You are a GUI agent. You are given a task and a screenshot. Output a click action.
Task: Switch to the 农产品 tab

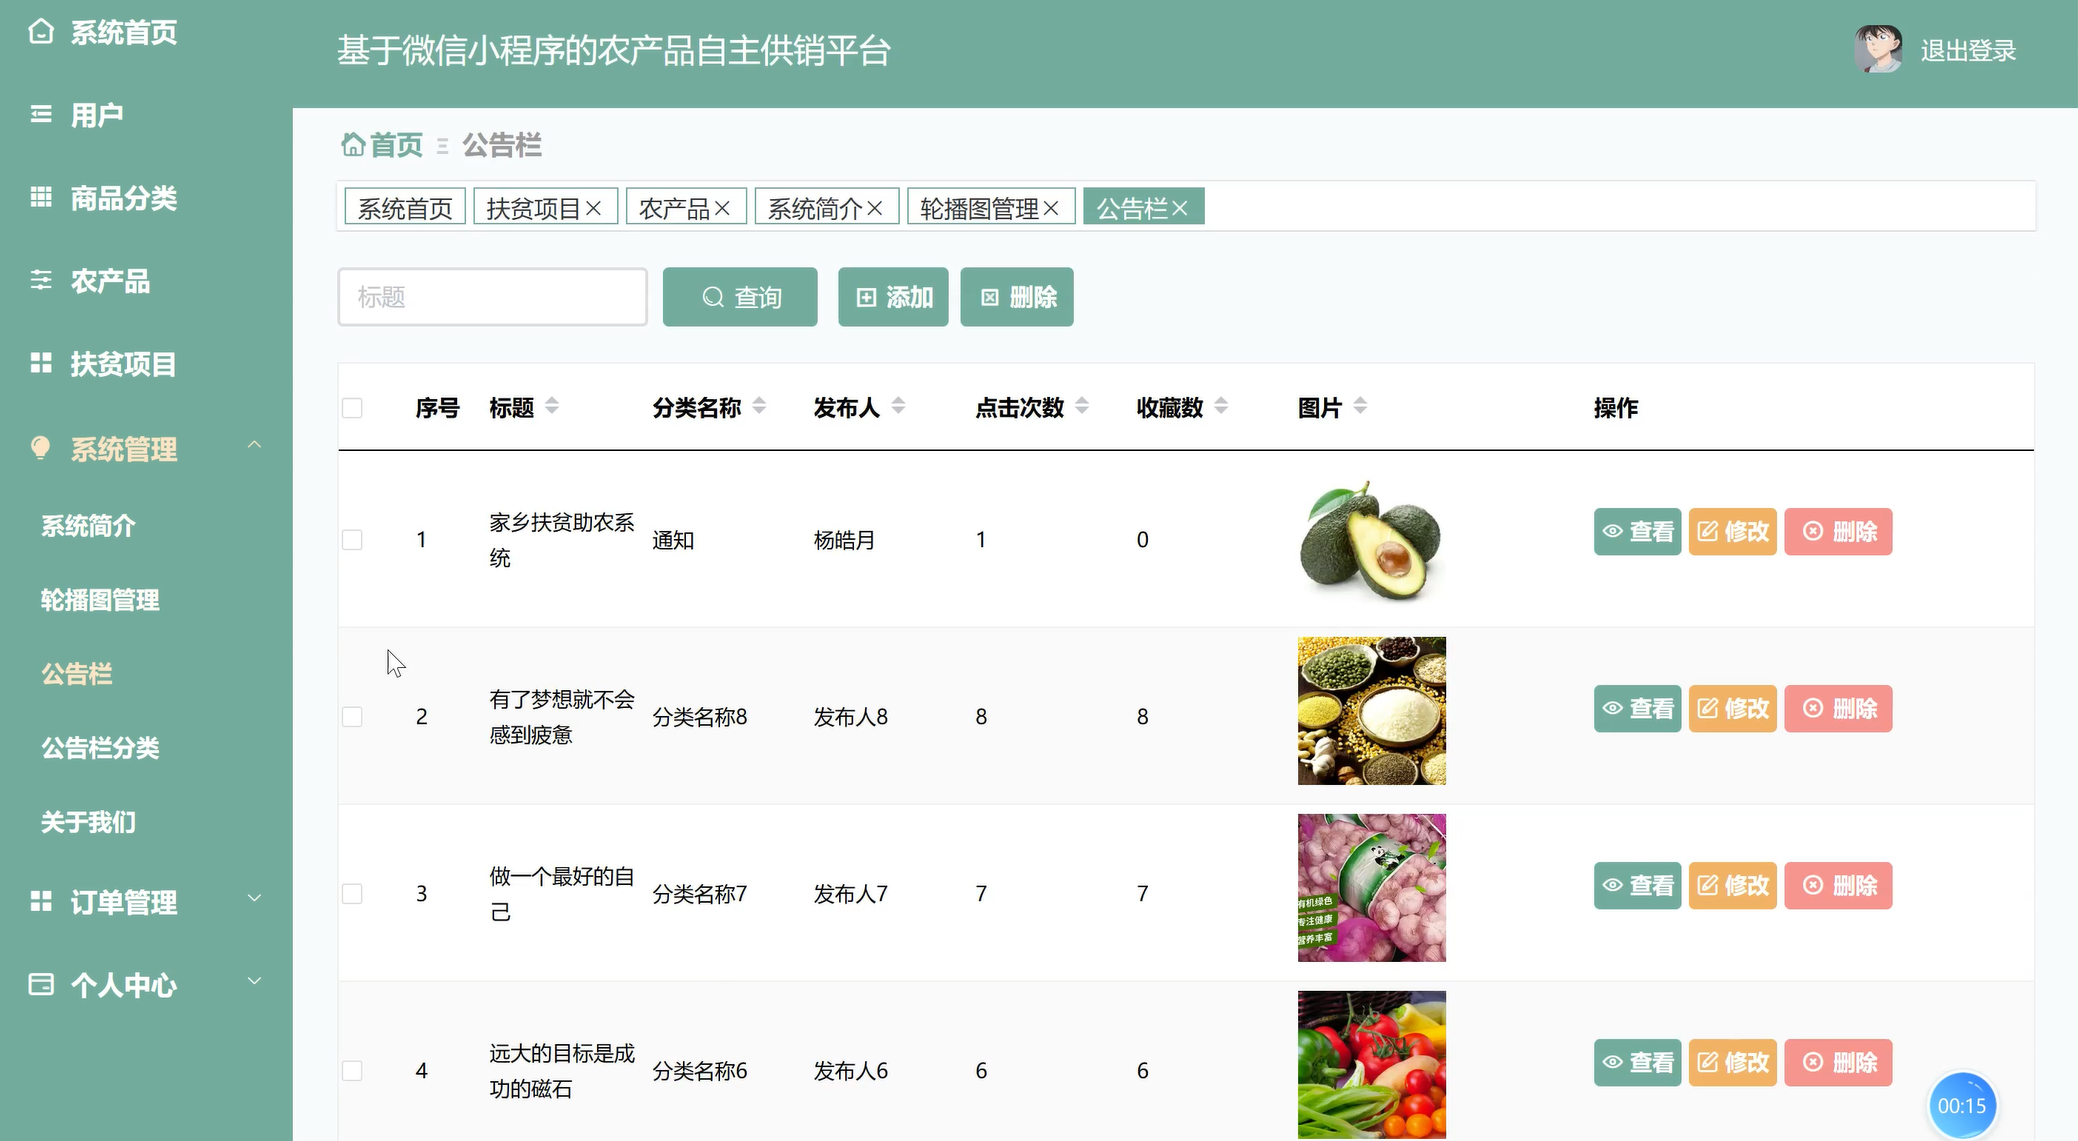click(673, 208)
